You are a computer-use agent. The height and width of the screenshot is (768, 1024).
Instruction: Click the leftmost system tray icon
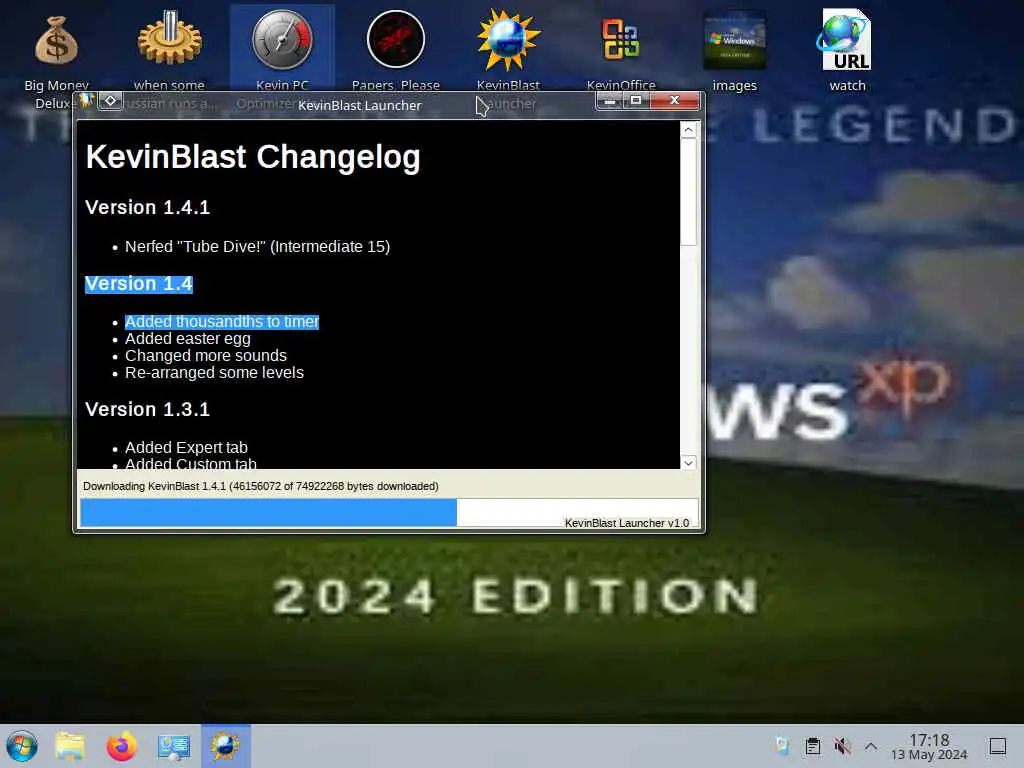782,746
